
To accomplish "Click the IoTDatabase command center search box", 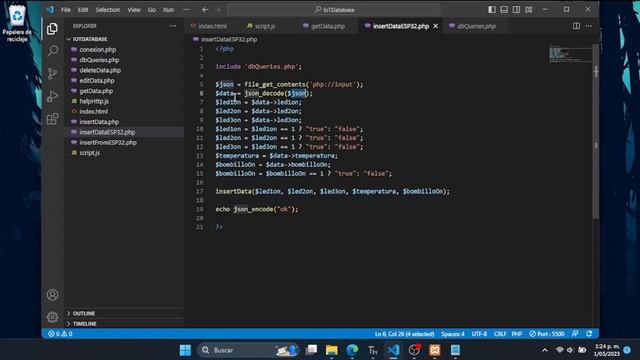I will [334, 9].
